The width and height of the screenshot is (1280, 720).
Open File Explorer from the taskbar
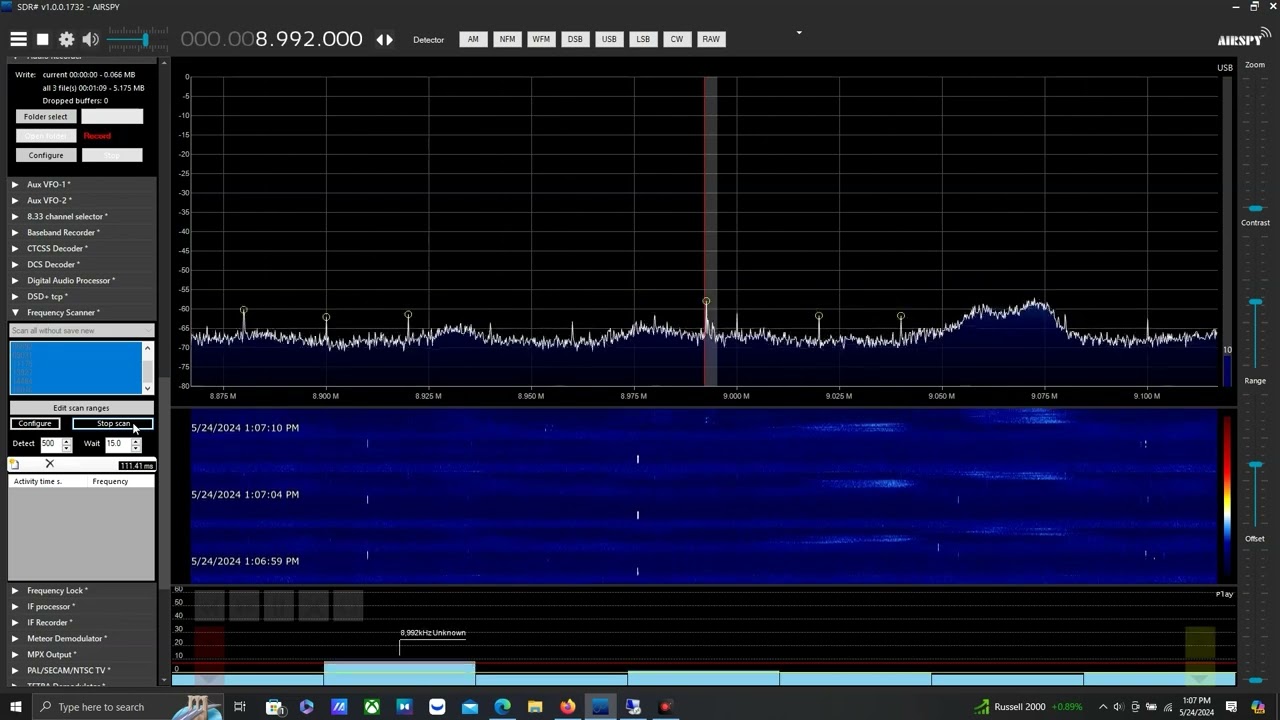tap(535, 707)
